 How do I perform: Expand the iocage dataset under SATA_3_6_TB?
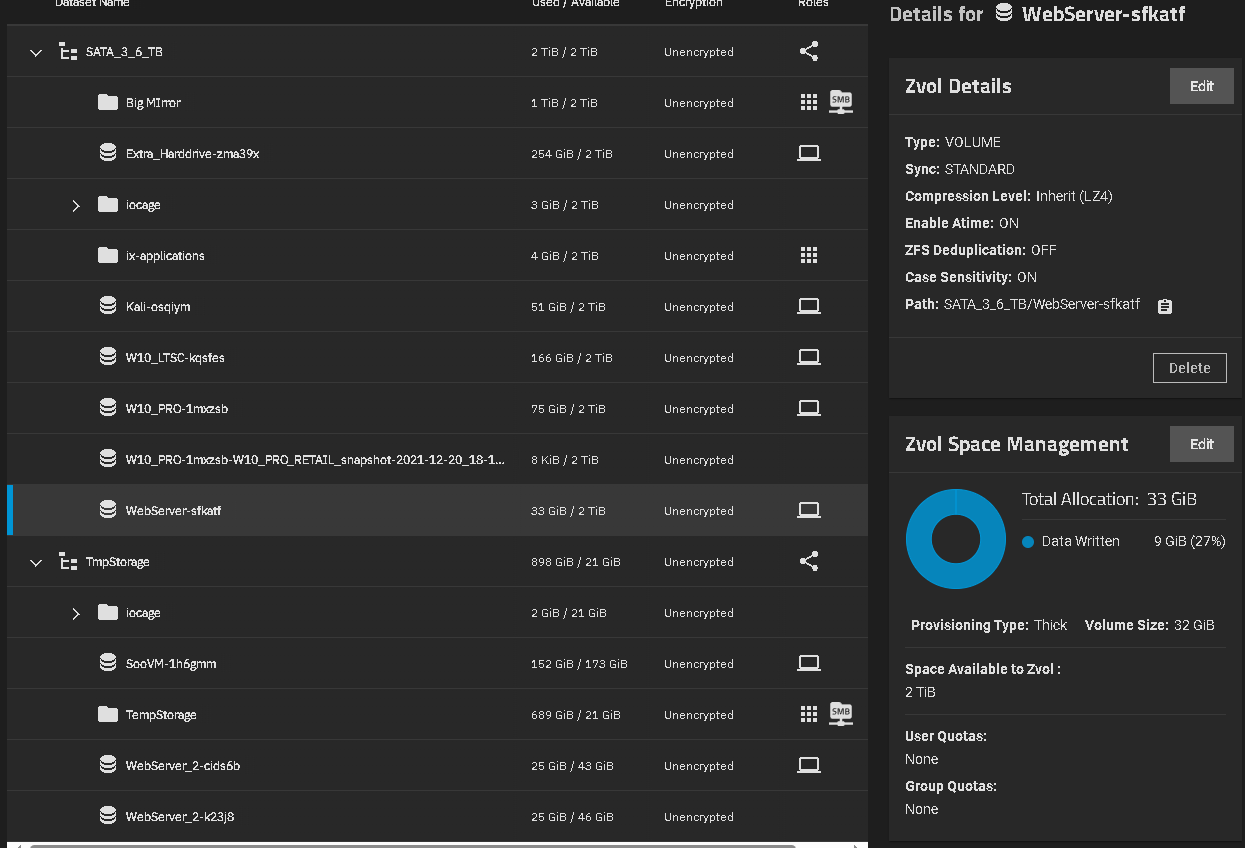[76, 205]
